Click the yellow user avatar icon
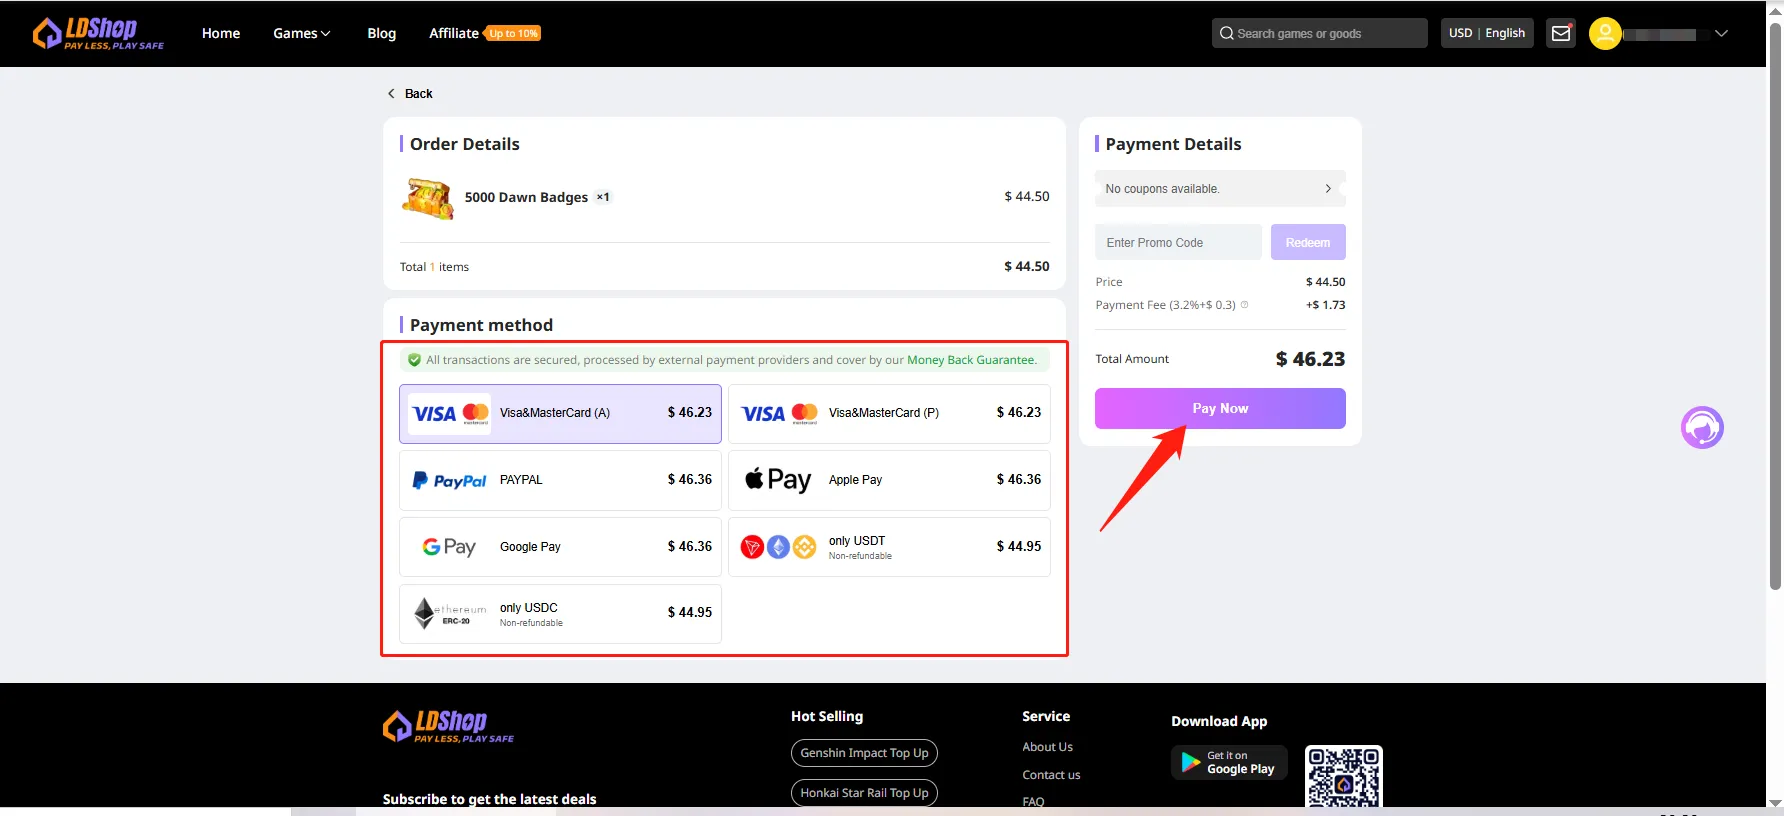1784x816 pixels. pyautogui.click(x=1605, y=33)
